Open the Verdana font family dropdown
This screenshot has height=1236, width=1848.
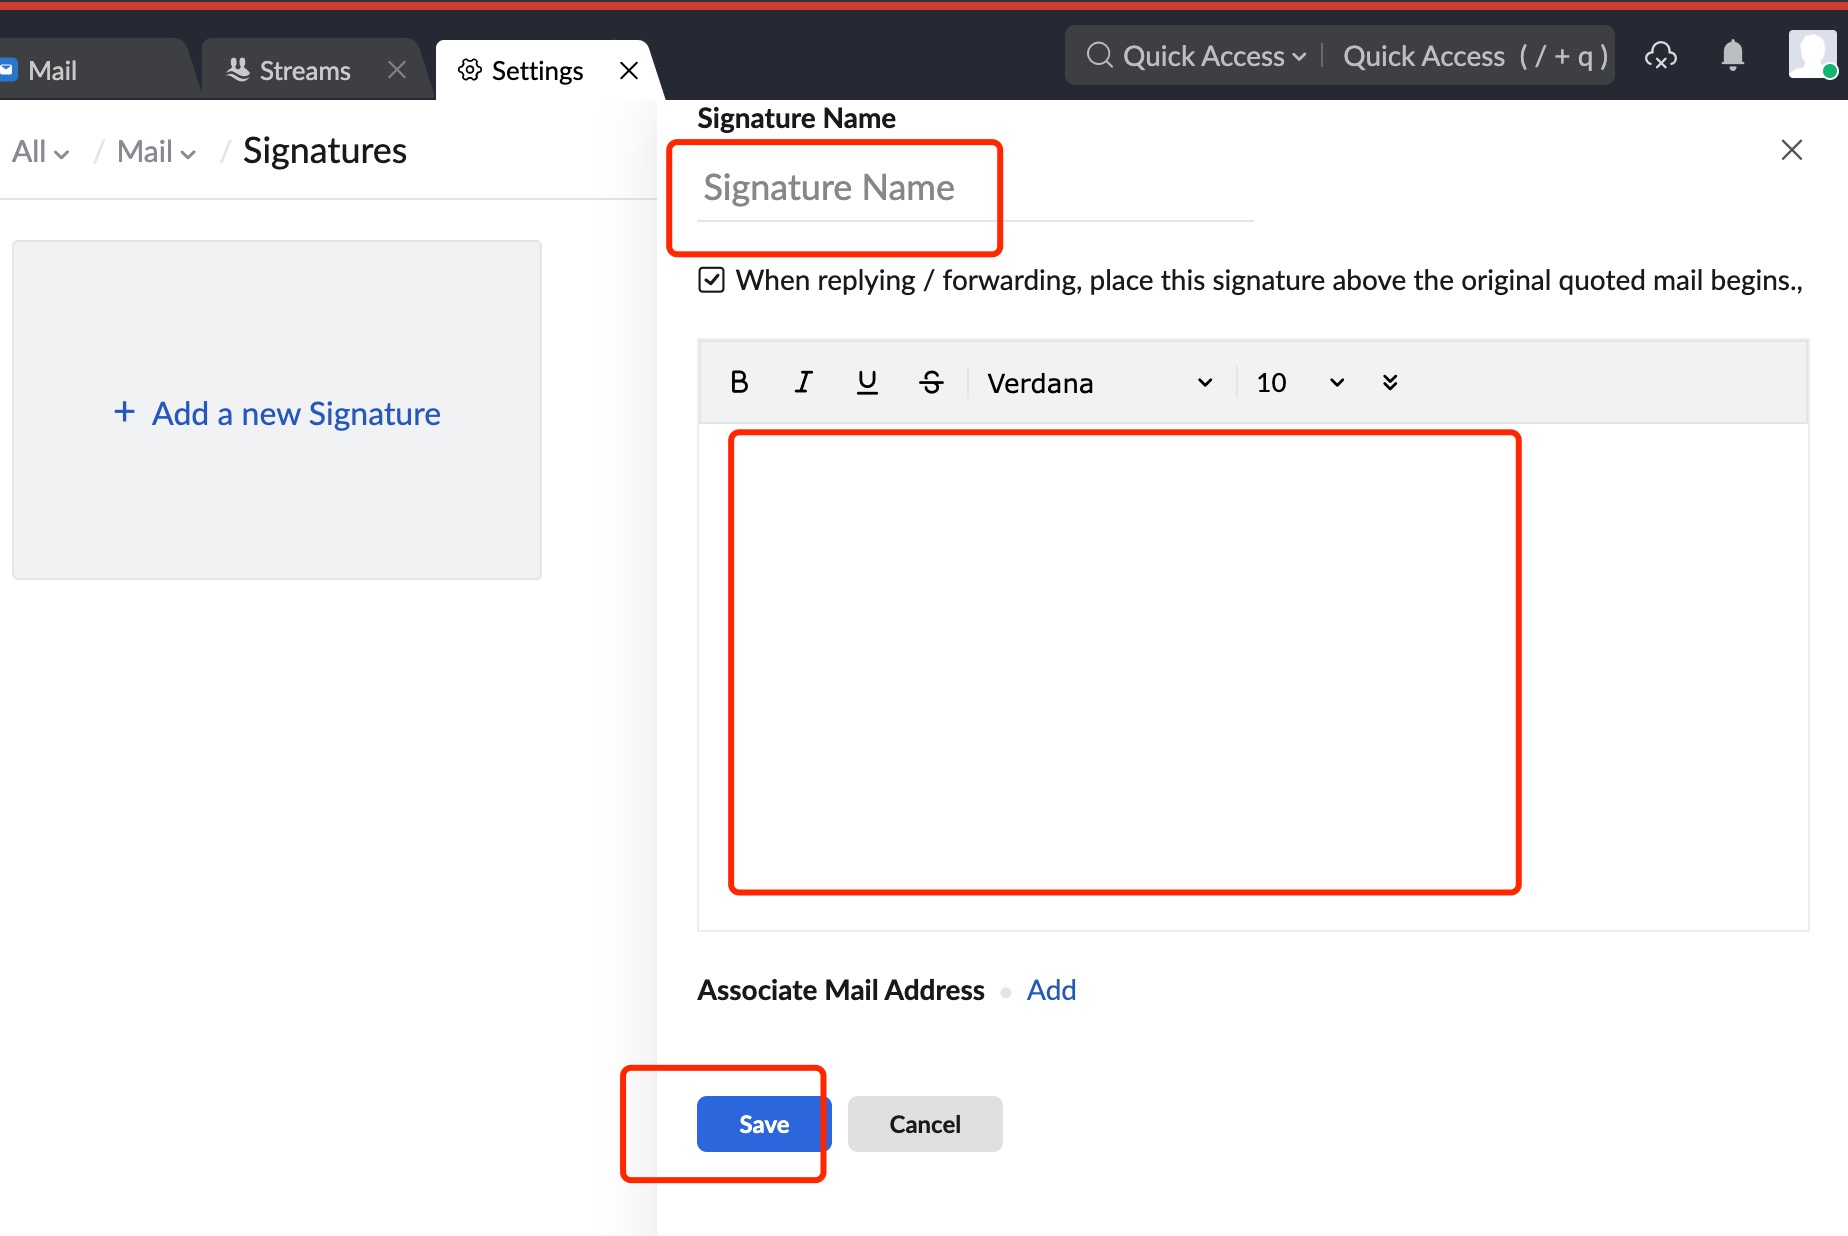point(1100,382)
